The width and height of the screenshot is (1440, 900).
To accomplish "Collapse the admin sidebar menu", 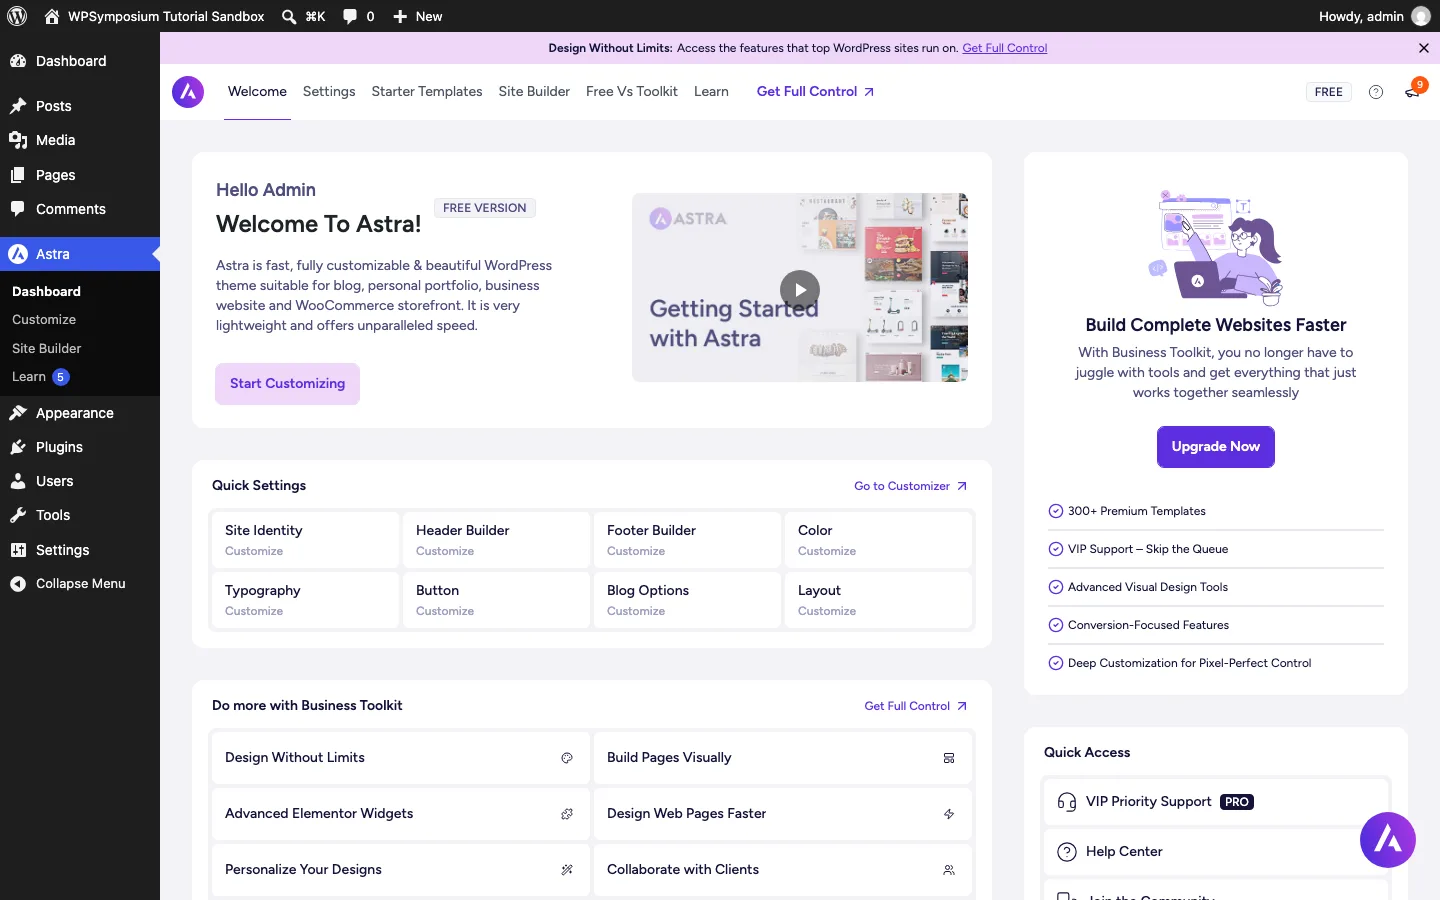I will click(80, 584).
